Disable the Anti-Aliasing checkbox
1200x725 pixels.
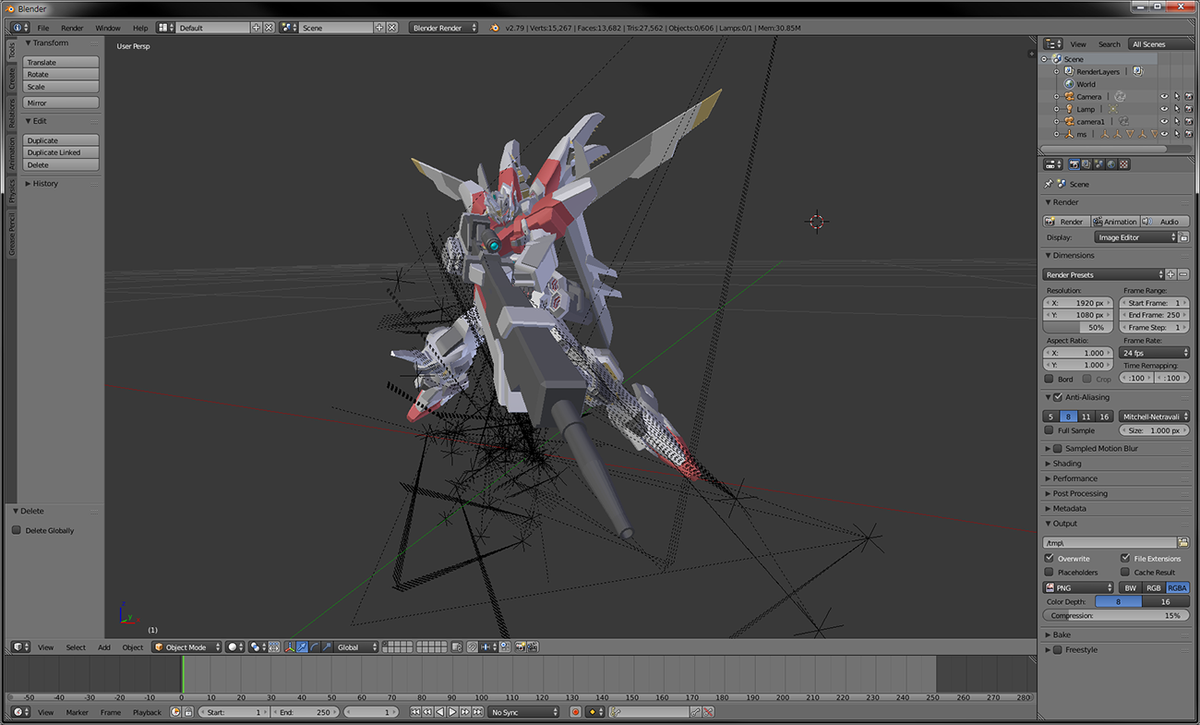pos(1058,397)
